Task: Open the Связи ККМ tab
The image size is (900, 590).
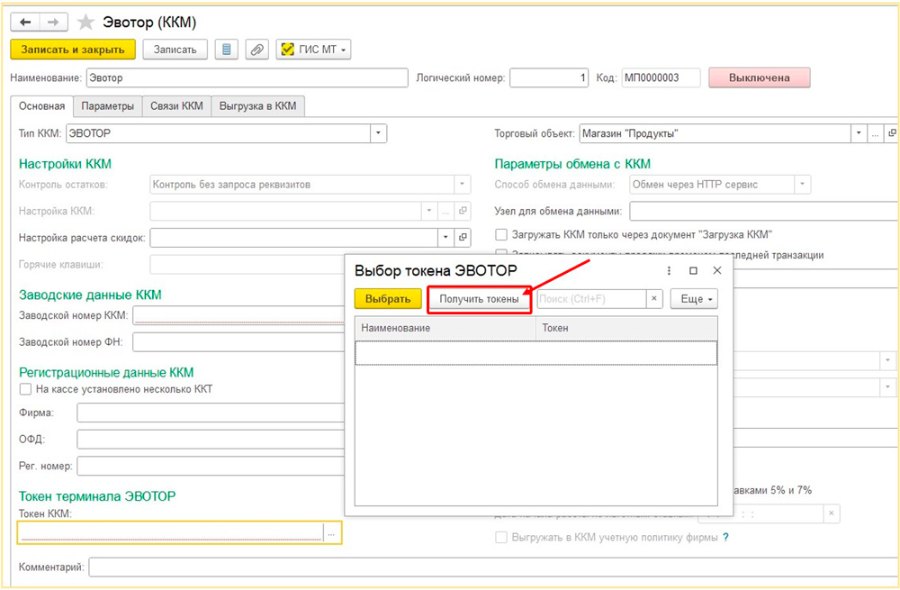Action: pos(177,106)
